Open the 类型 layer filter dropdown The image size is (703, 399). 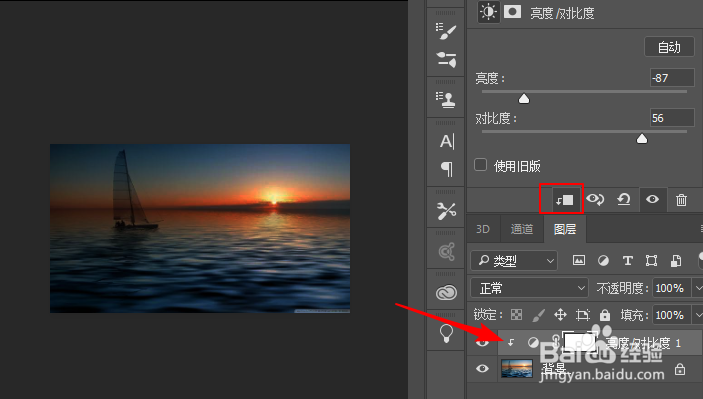click(x=514, y=260)
